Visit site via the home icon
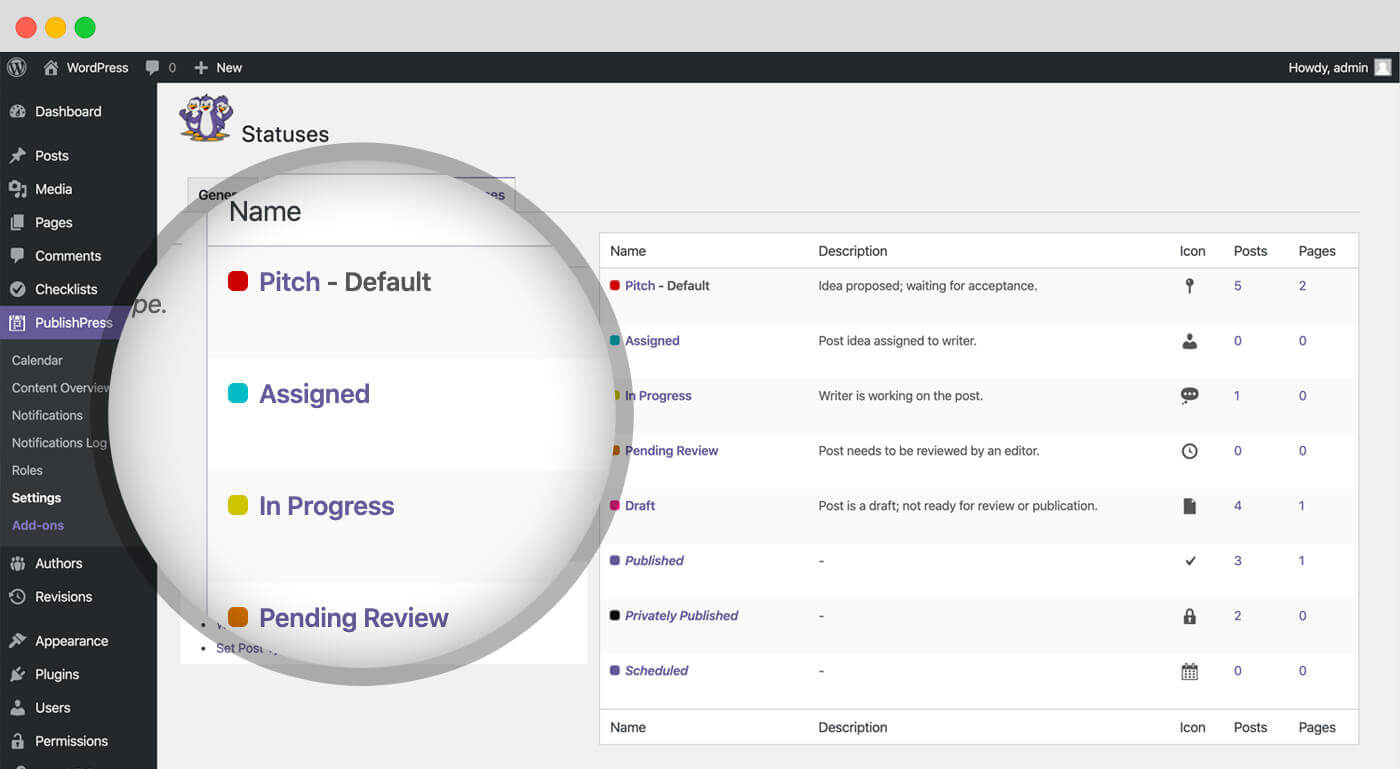Viewport: 1400px width, 769px height. tap(51, 67)
